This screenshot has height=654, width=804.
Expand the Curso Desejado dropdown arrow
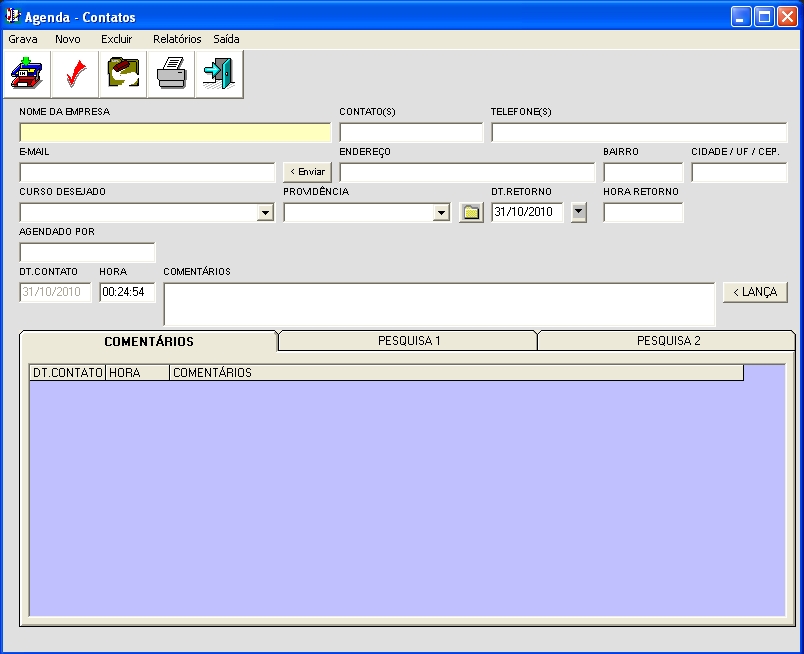point(265,212)
